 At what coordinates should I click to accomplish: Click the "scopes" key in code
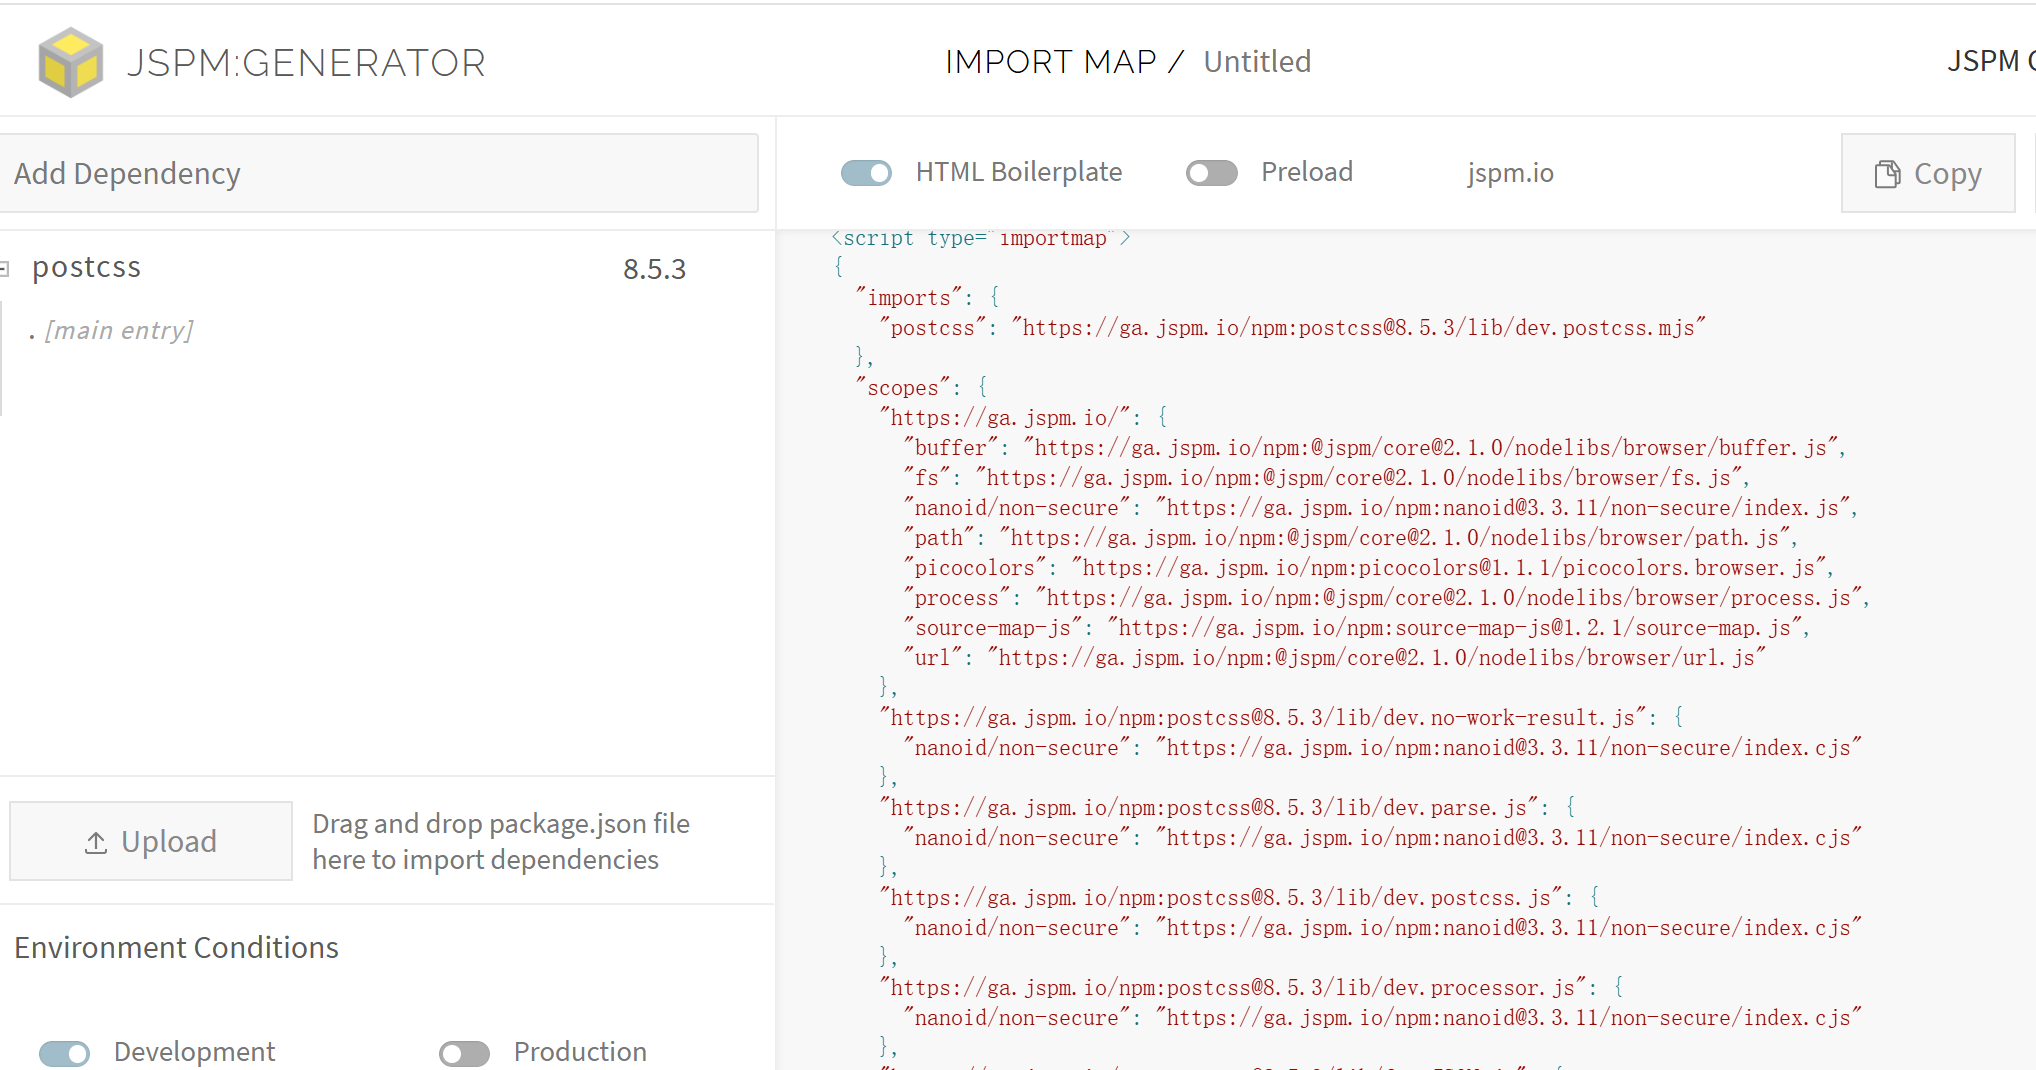click(902, 388)
